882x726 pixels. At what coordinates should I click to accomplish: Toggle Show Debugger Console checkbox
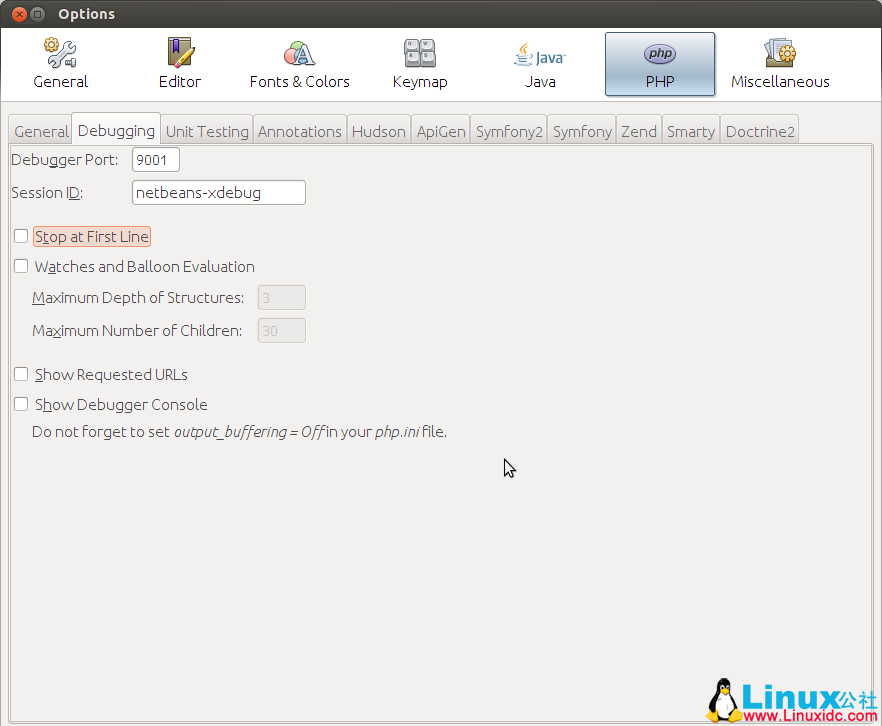click(x=21, y=404)
